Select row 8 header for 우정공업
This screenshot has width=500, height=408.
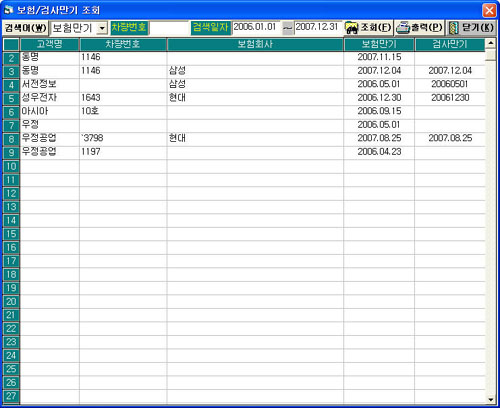tap(11, 139)
